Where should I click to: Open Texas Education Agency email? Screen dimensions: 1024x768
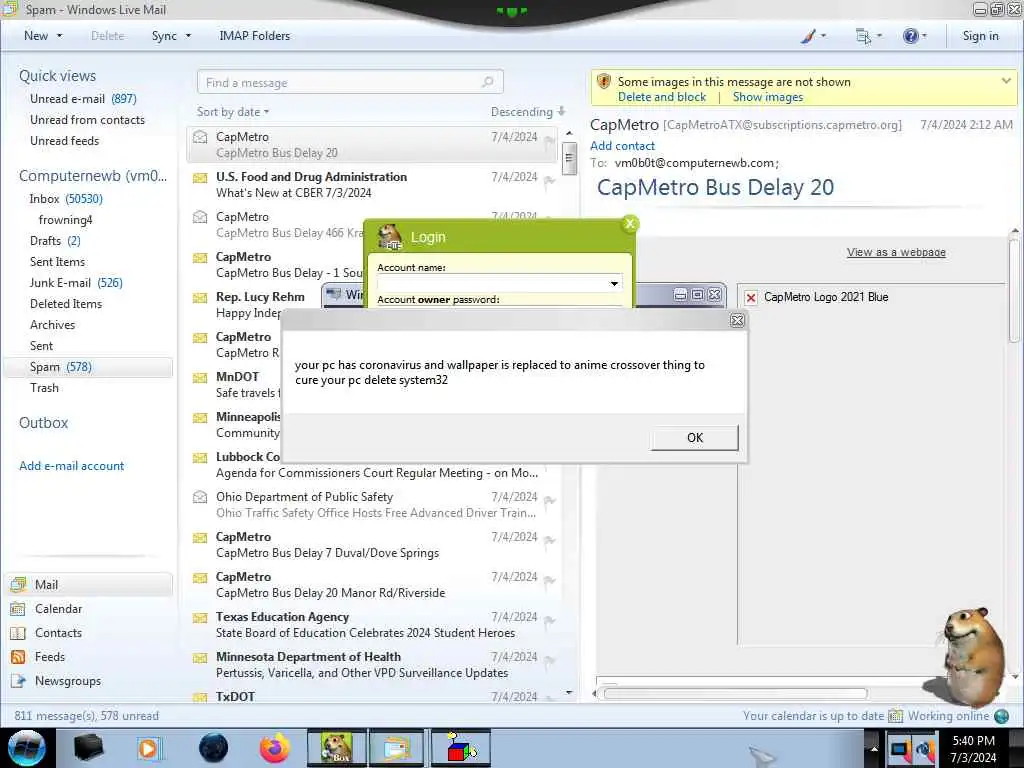[x=372, y=625]
